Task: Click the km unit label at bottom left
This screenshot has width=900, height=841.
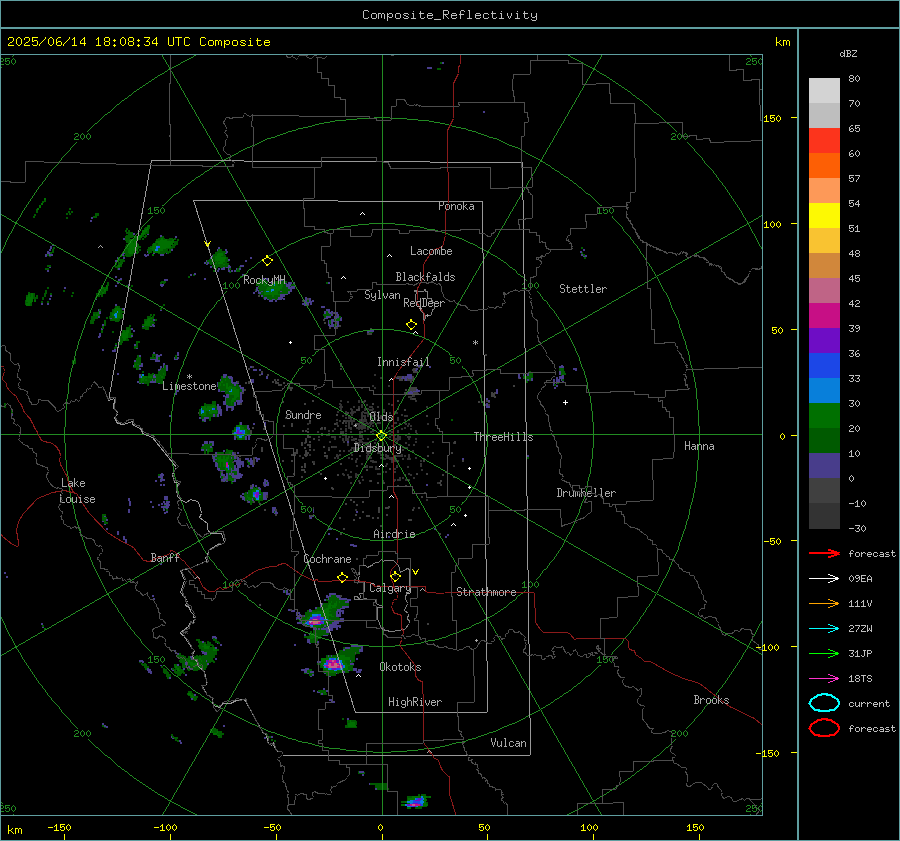Action: (x=14, y=830)
